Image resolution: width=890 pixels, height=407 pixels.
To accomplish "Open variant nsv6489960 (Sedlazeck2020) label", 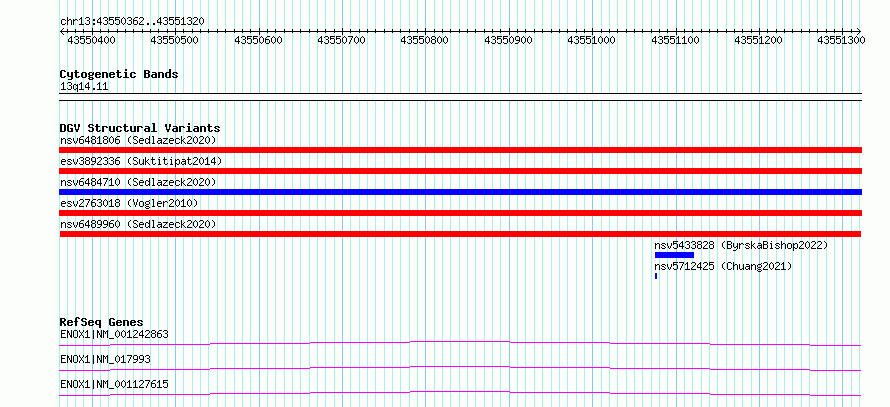I will 138,224.
